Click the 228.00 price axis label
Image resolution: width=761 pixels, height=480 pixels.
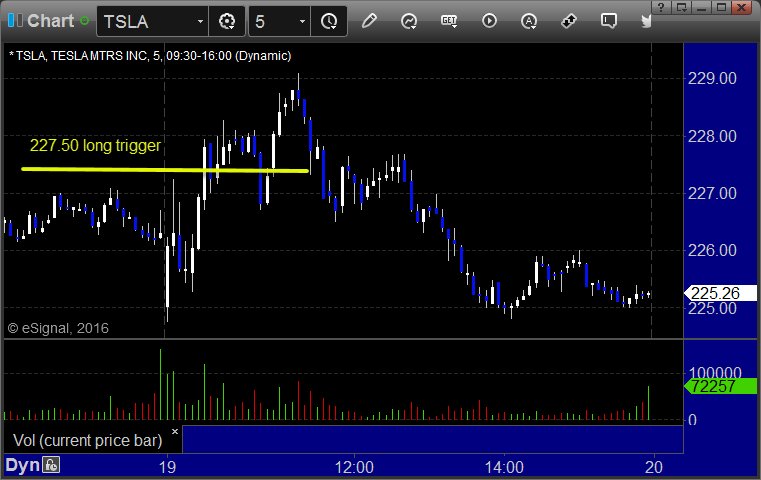click(x=712, y=136)
